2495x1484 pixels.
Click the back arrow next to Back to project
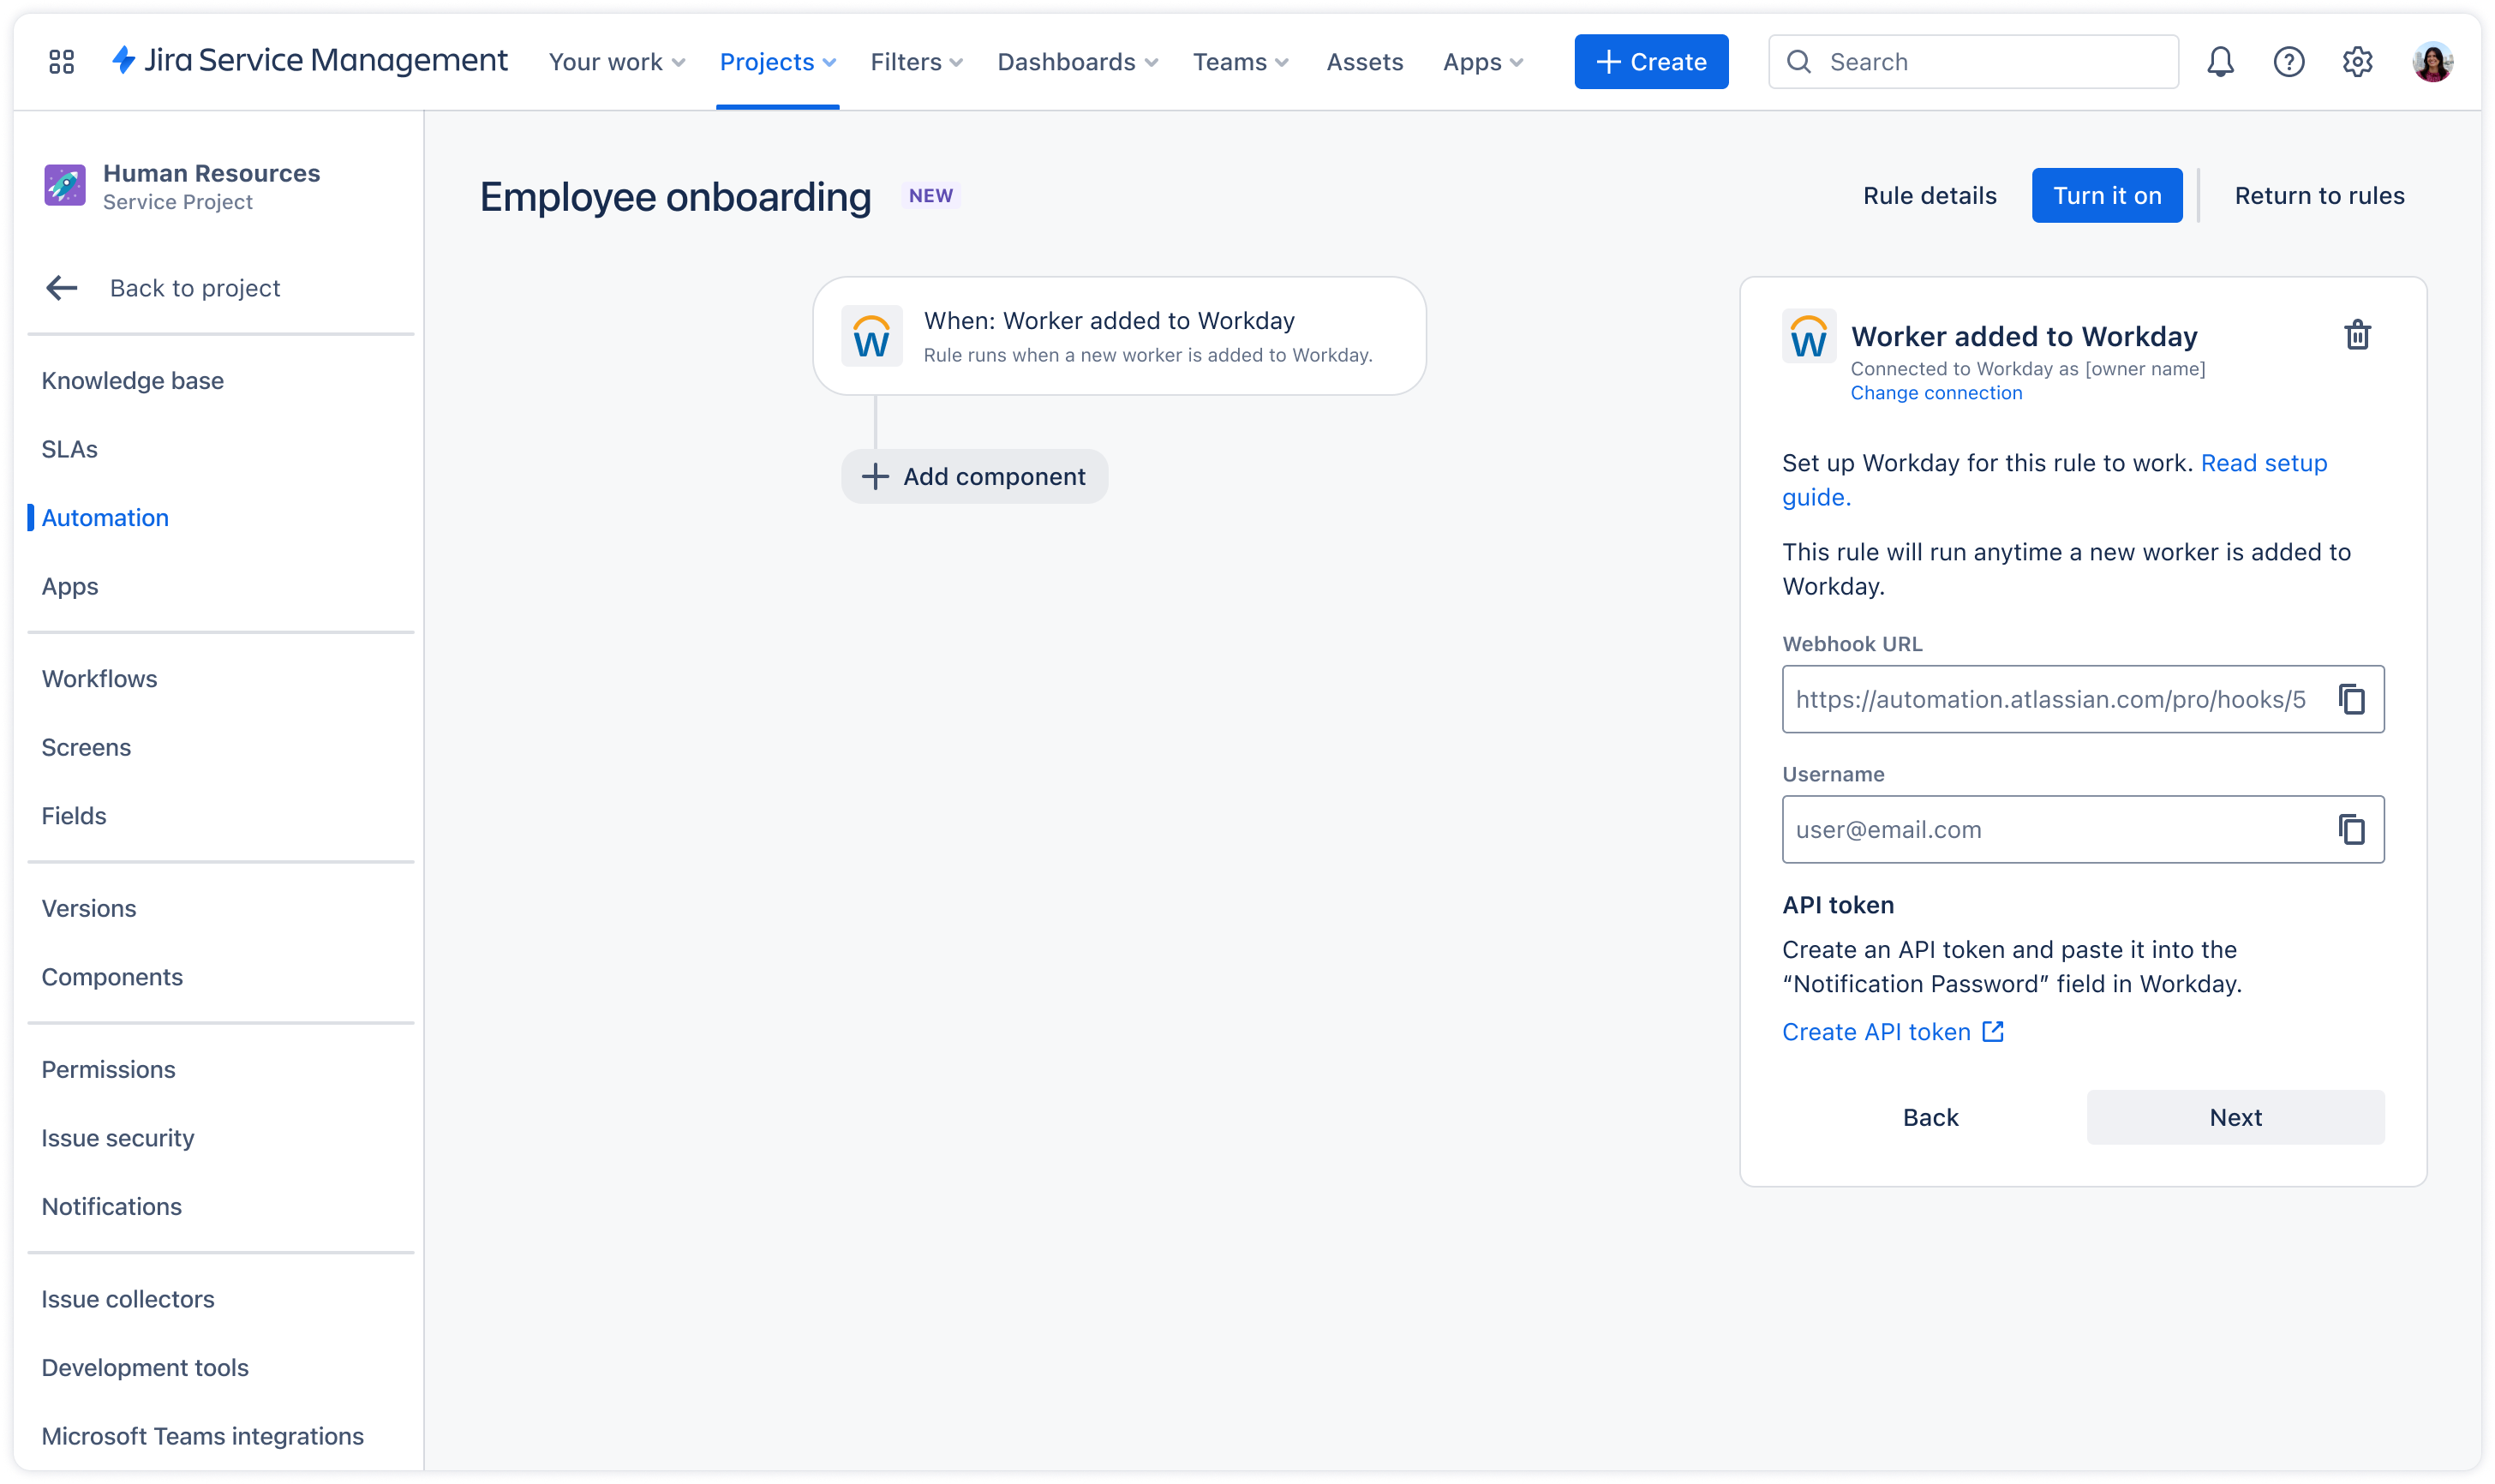pos(61,288)
